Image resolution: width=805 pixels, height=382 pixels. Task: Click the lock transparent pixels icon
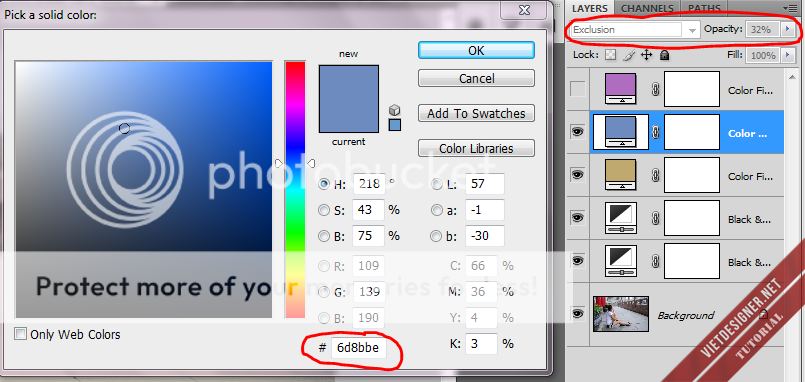pos(610,55)
